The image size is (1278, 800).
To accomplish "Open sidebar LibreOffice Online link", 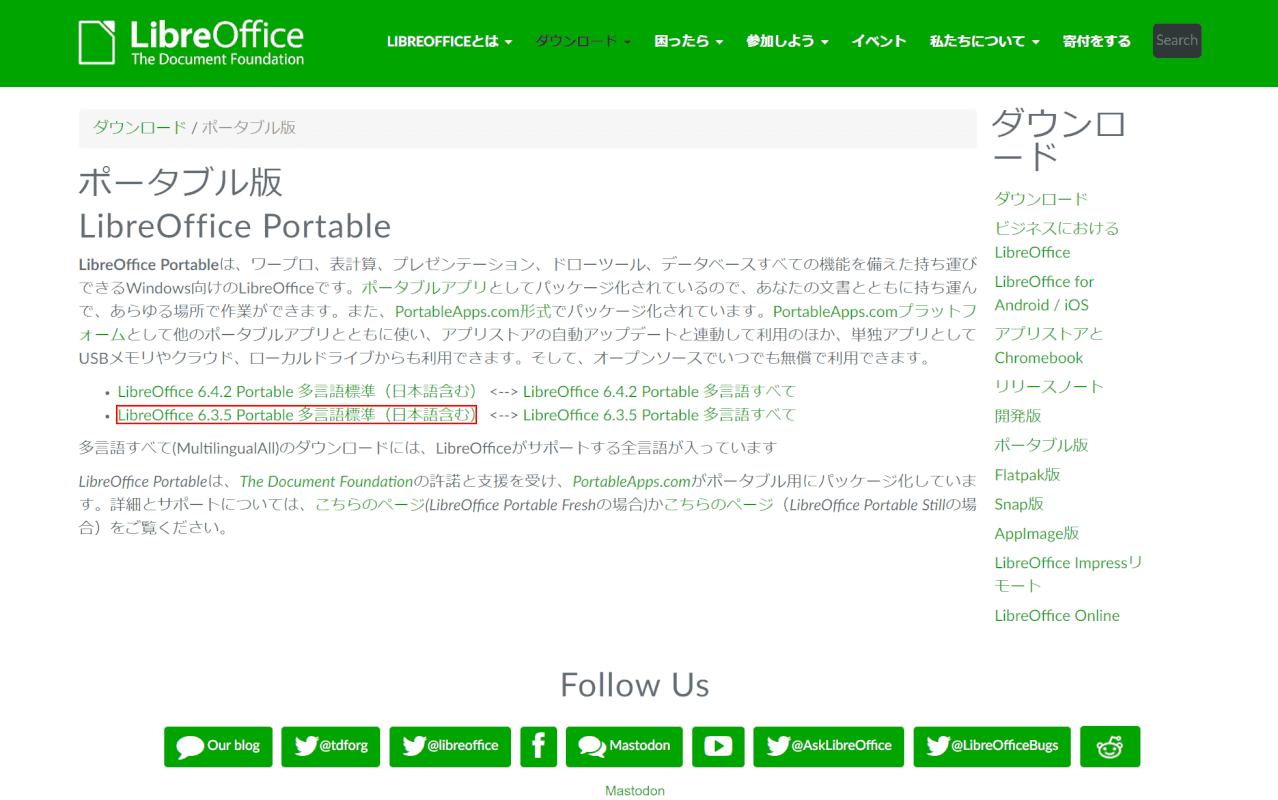I will [1057, 615].
